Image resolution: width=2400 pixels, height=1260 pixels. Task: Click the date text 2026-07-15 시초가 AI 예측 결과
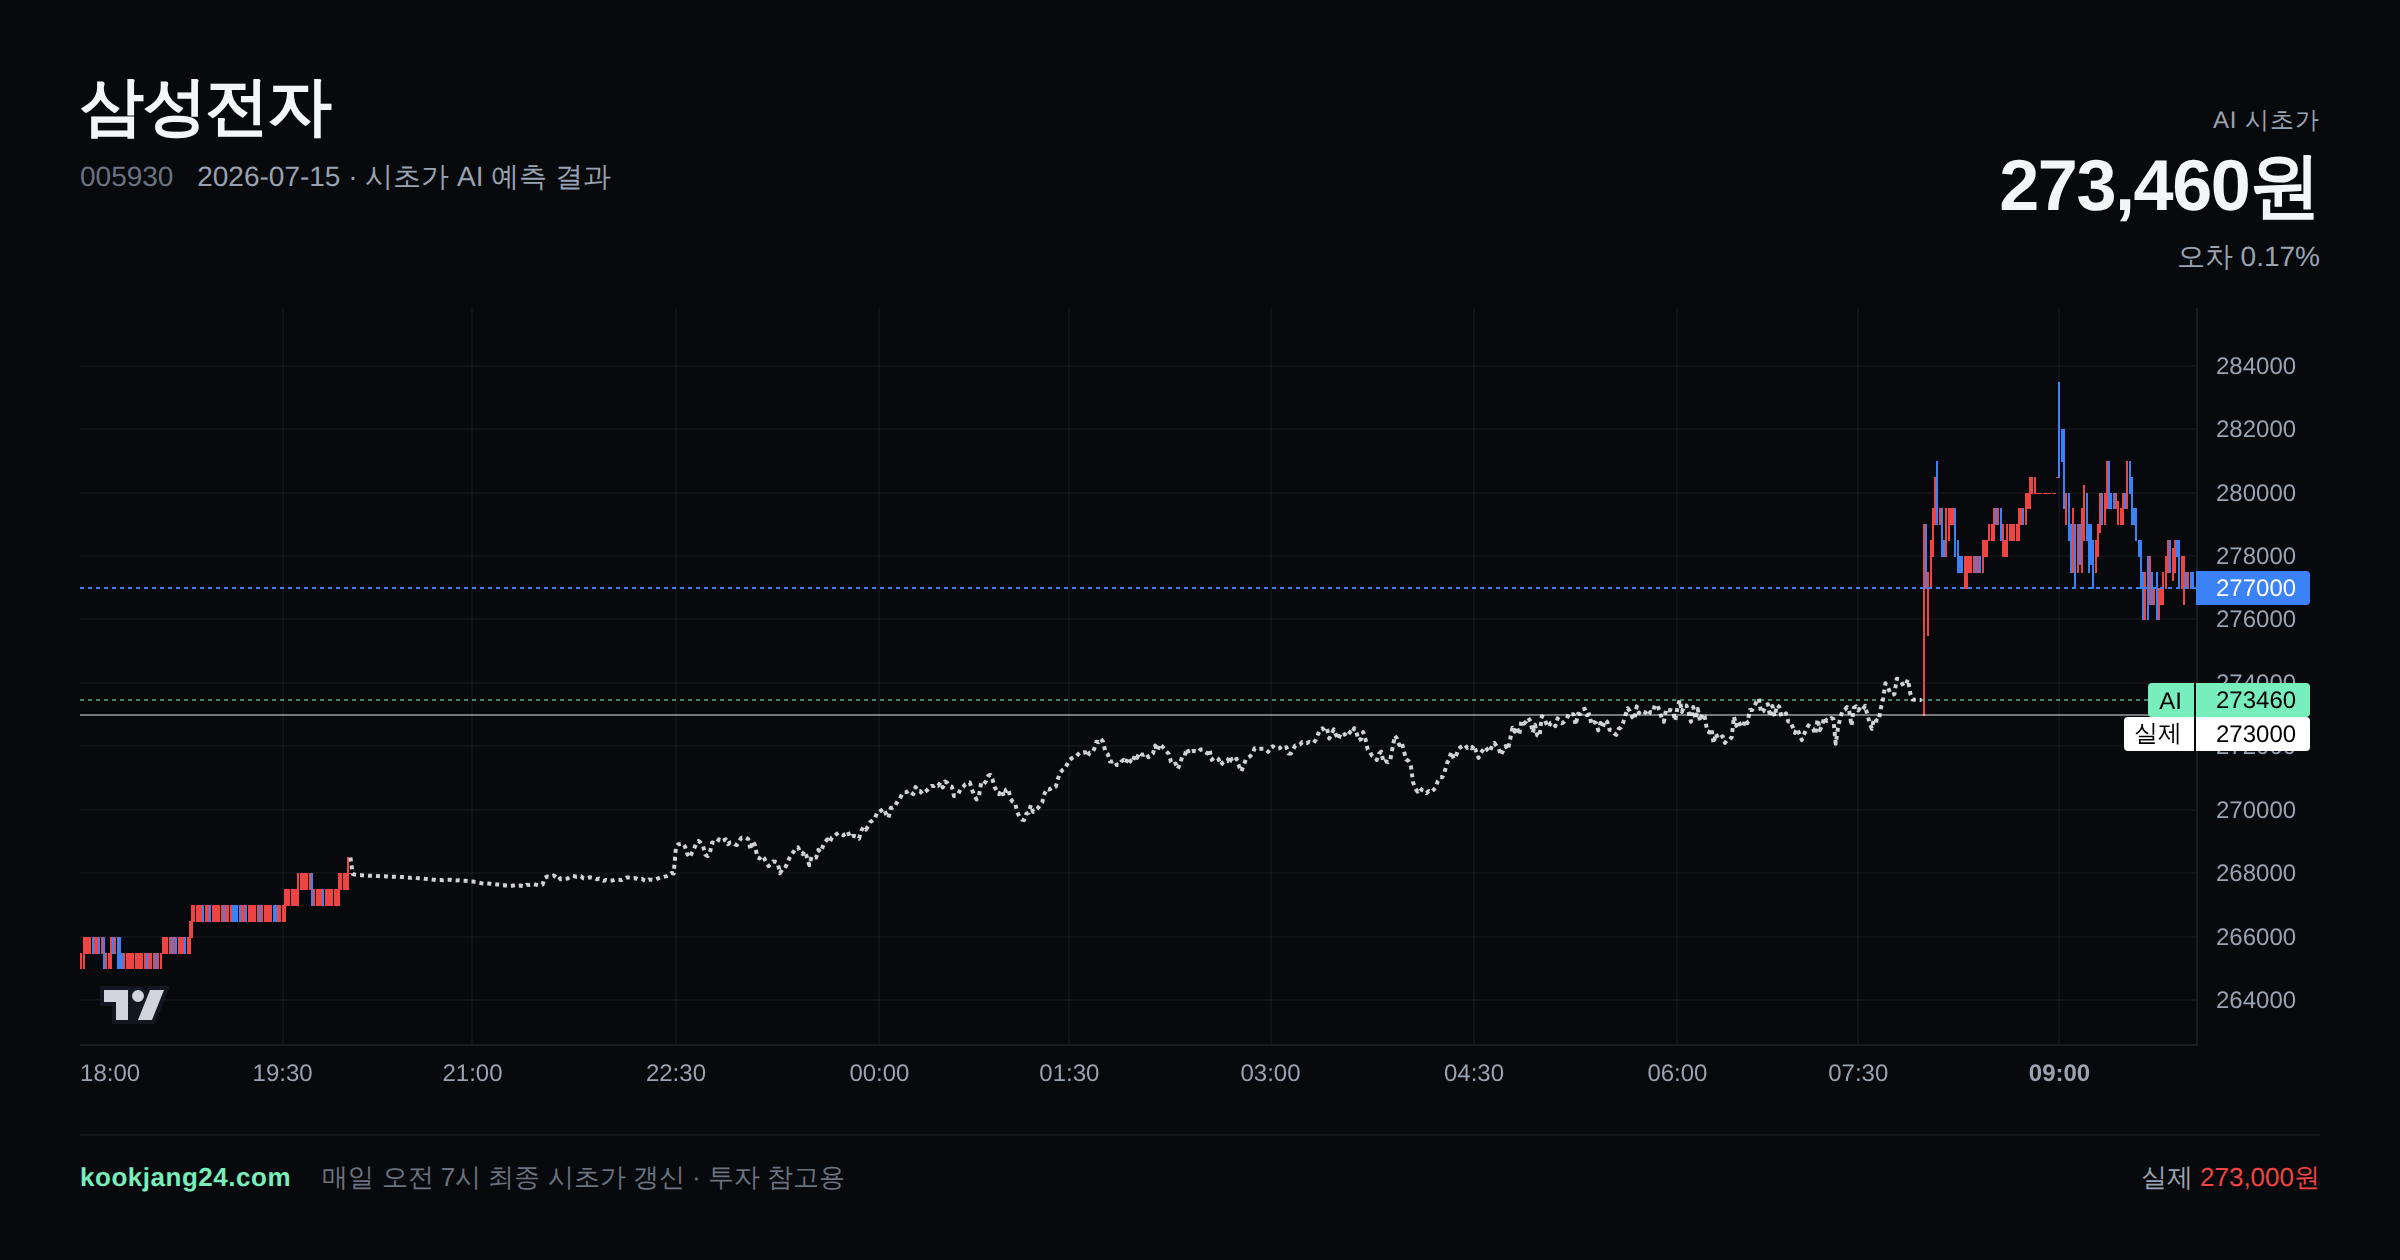tap(404, 177)
